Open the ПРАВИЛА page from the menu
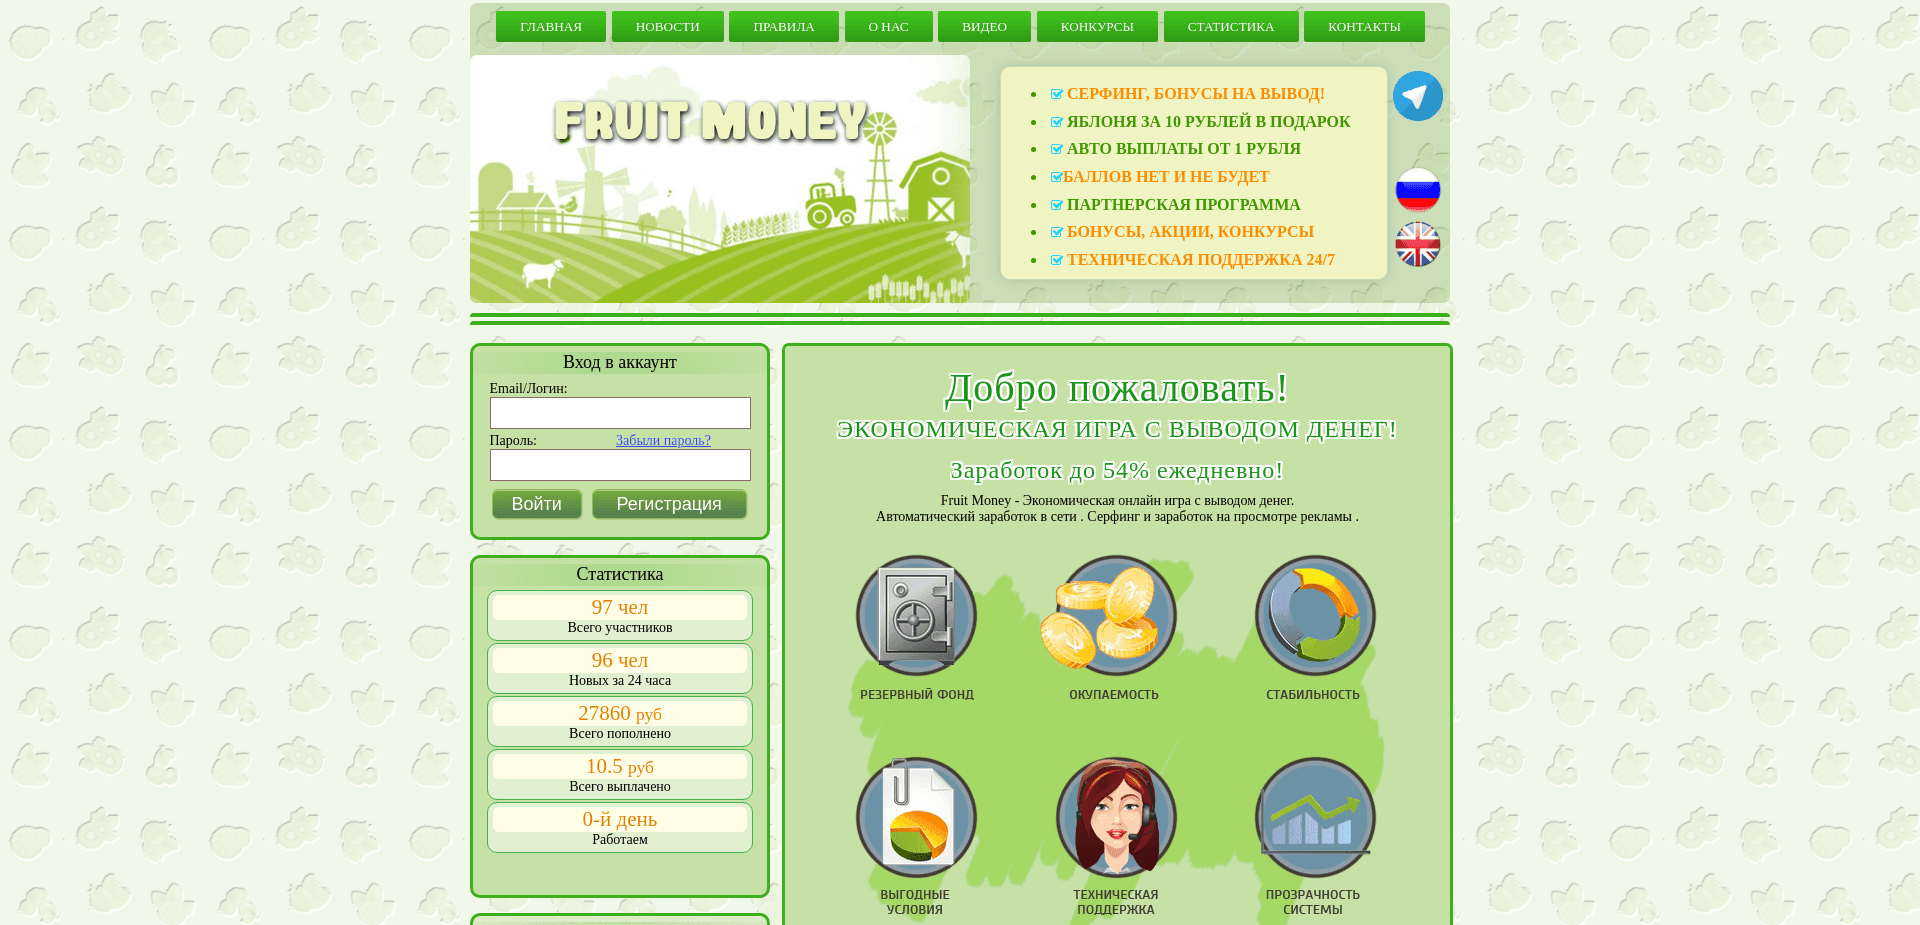The height and width of the screenshot is (925, 1920). pos(784,26)
